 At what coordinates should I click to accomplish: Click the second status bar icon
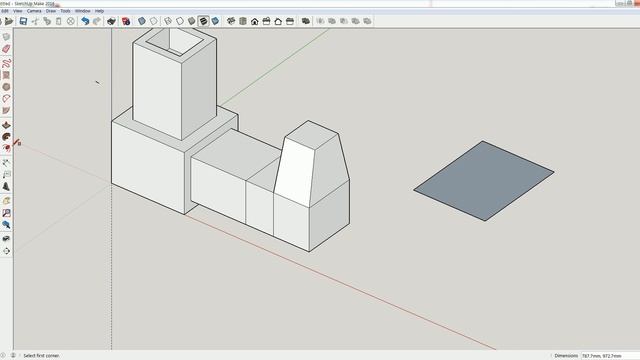[13, 356]
